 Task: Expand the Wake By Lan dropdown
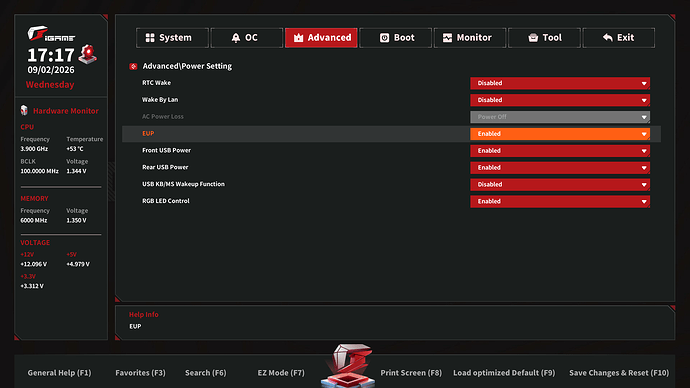(x=560, y=100)
